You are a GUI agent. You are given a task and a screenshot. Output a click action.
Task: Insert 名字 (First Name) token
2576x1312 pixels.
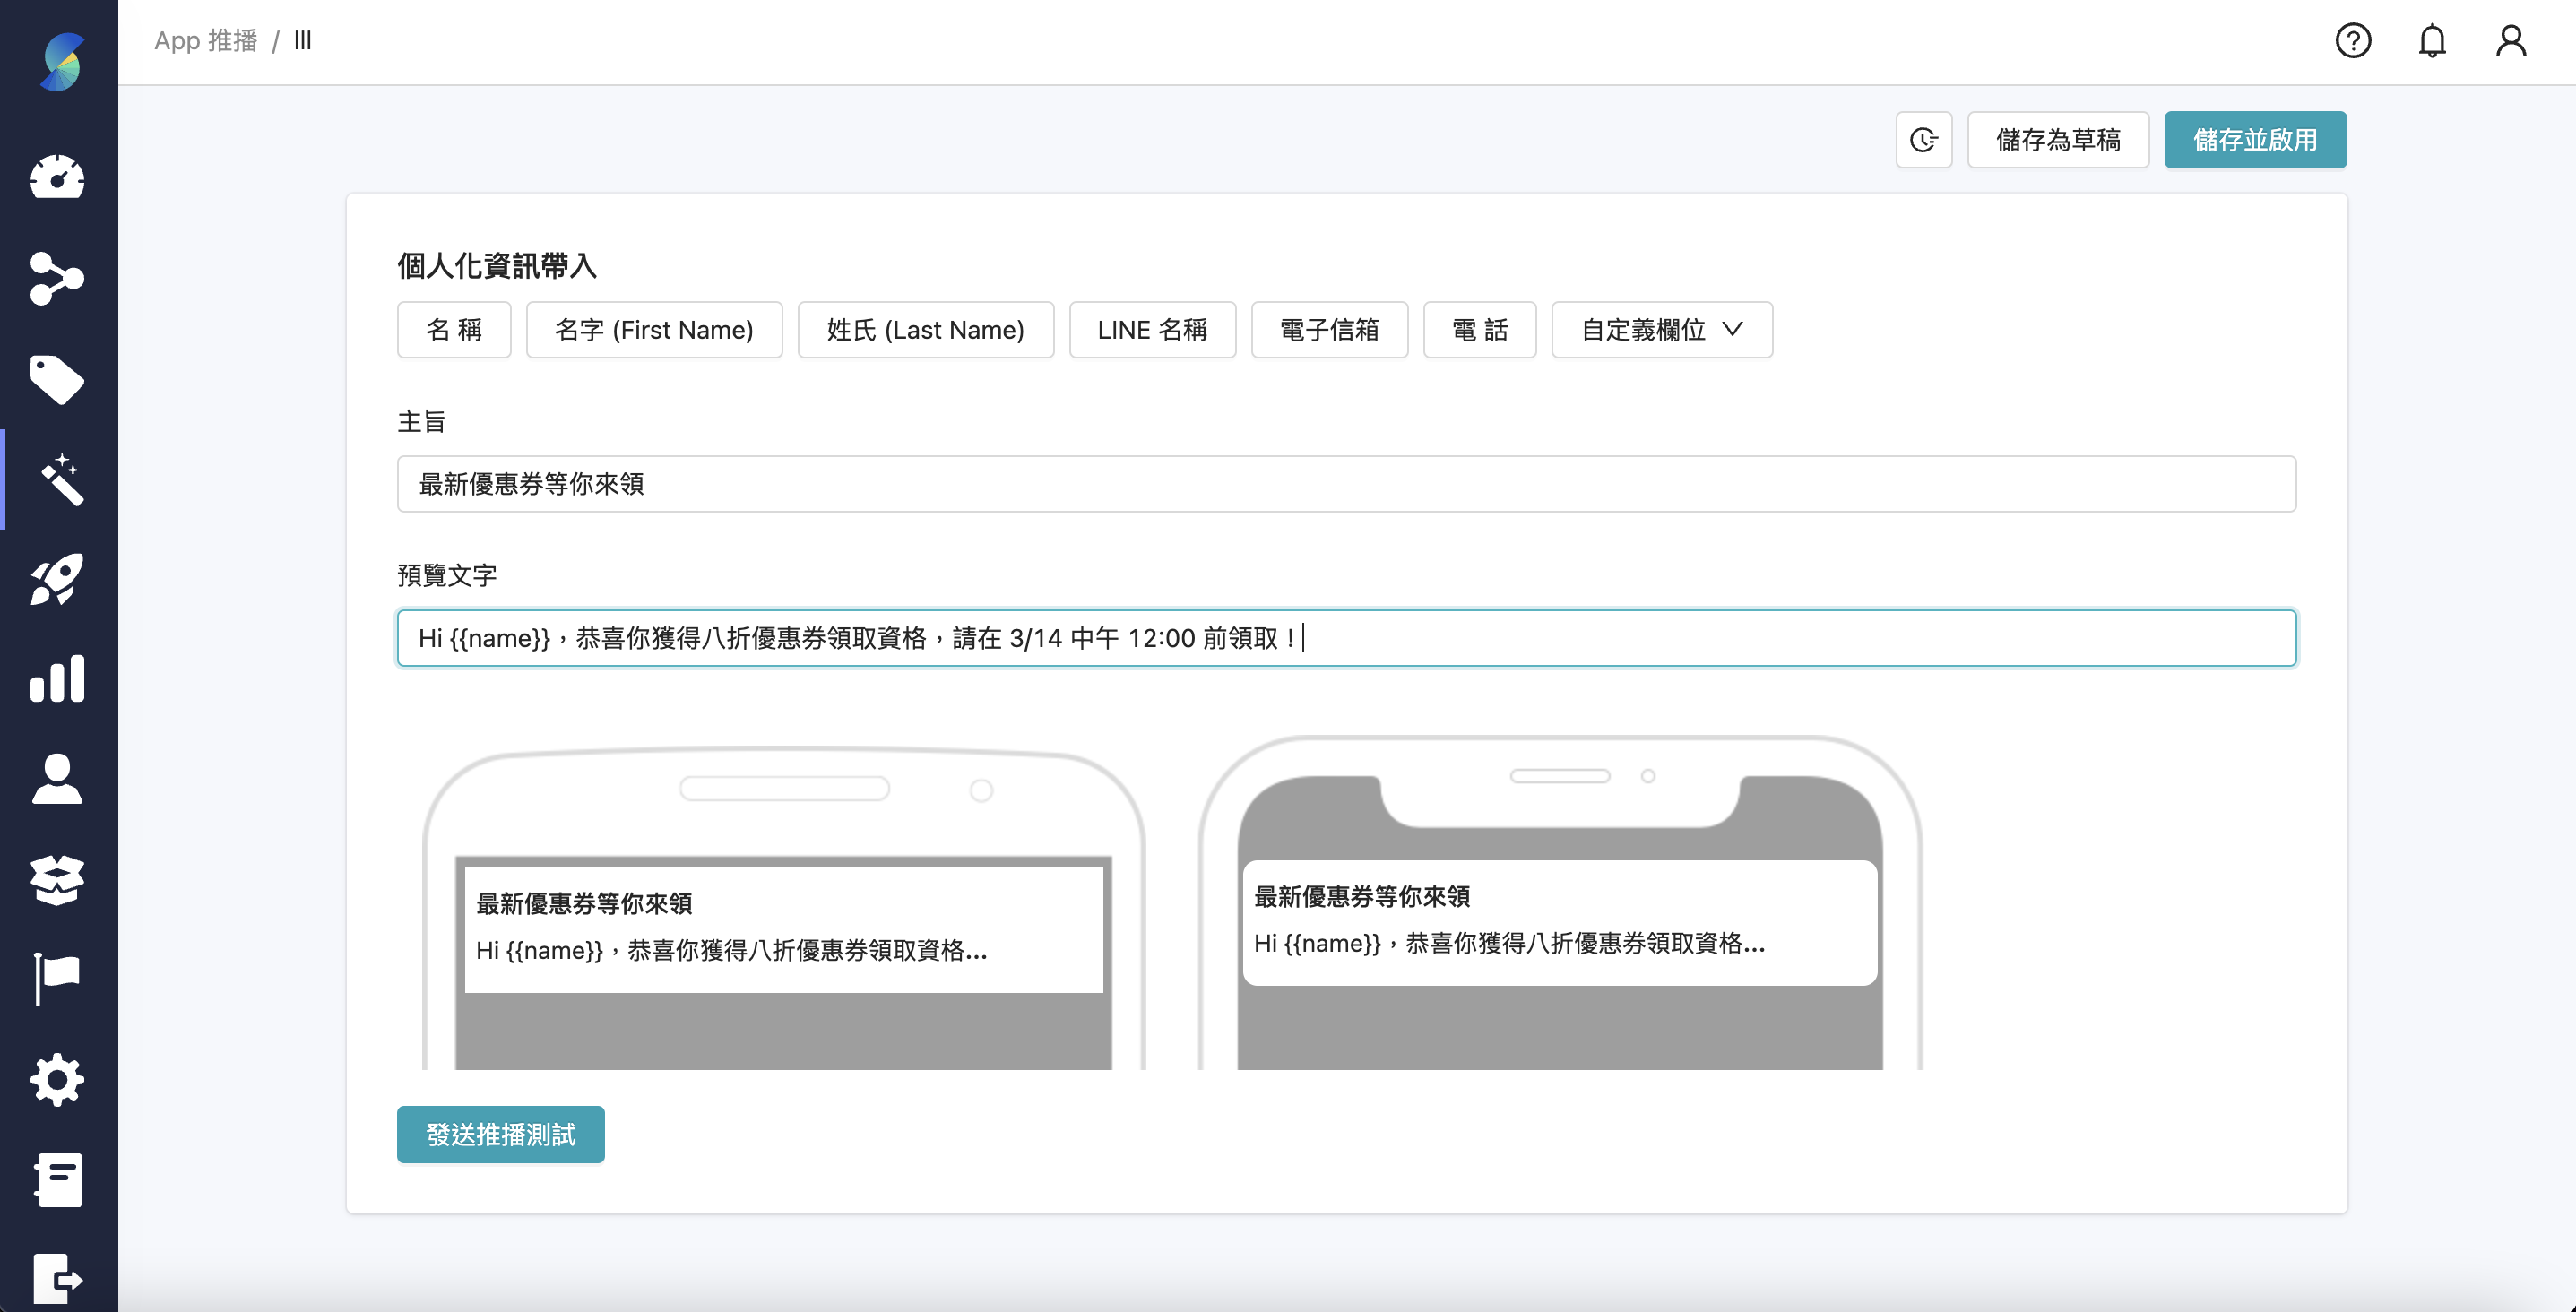coord(655,330)
